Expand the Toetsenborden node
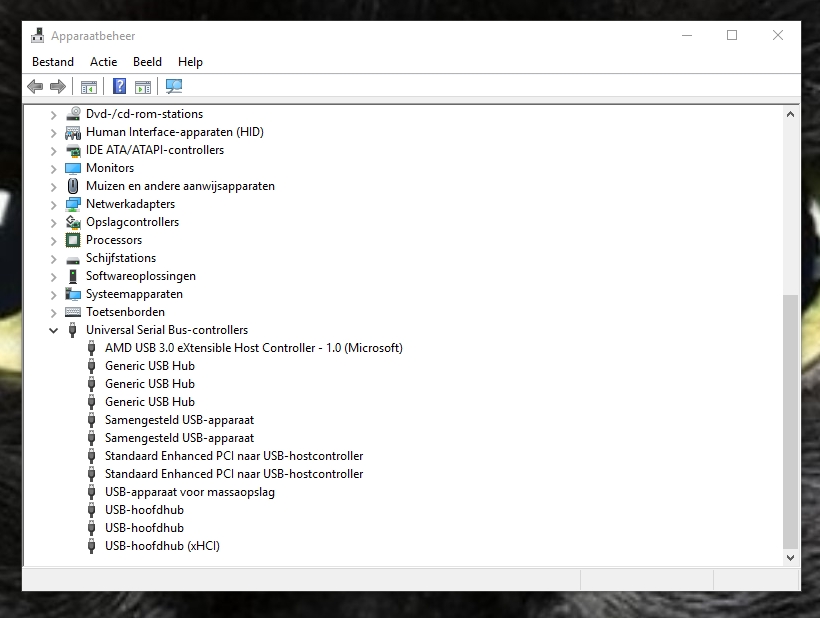 tap(53, 313)
